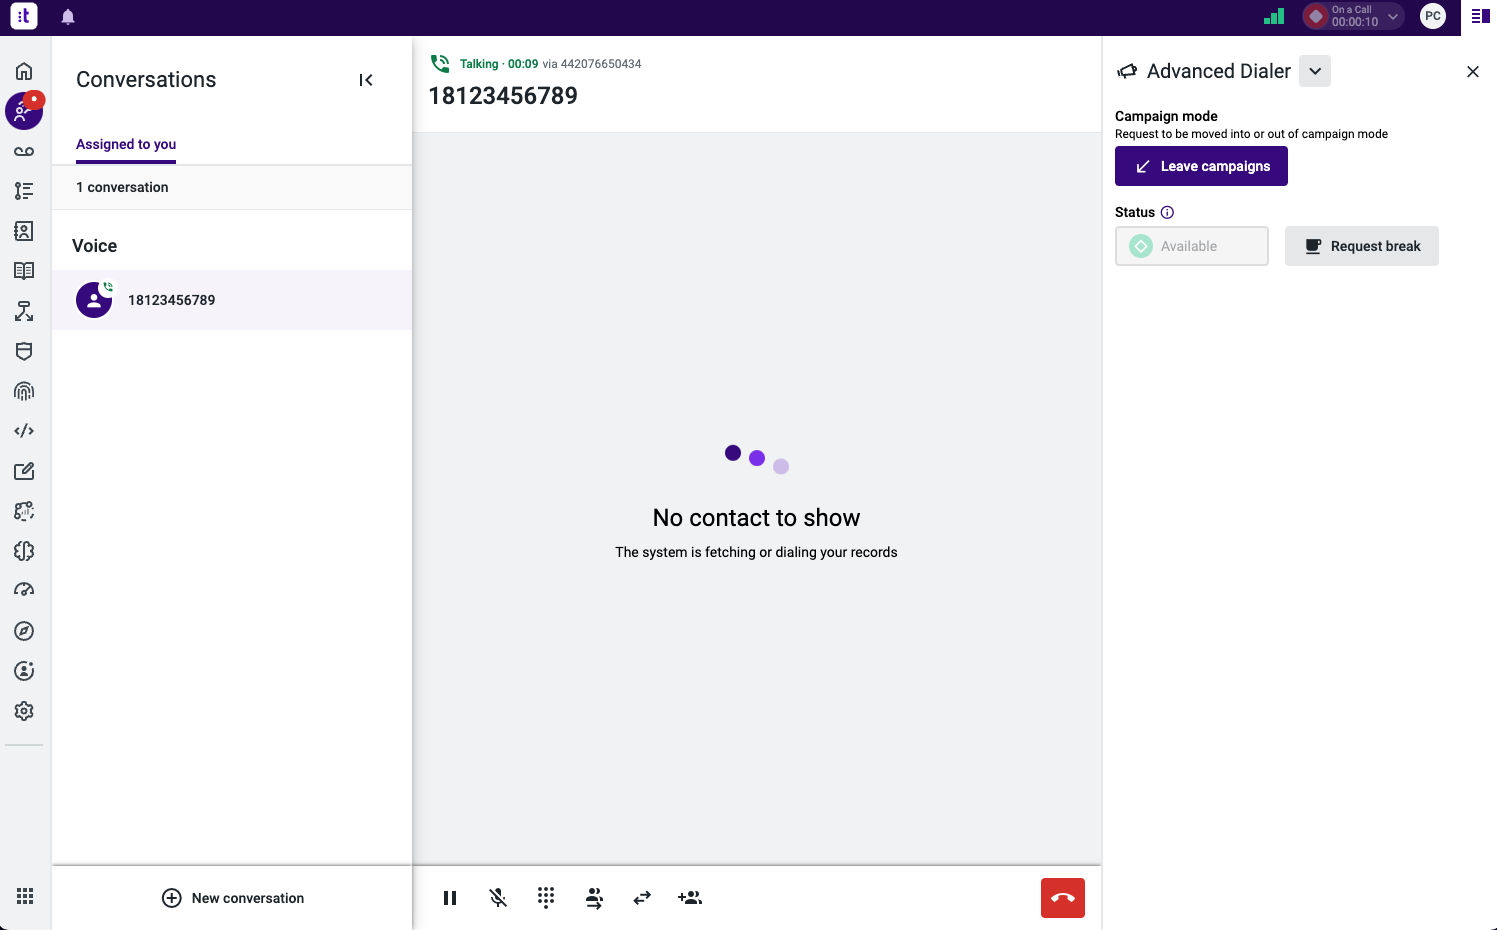Expand the Advanced Dialer dropdown arrow
This screenshot has width=1497, height=930.
[x=1315, y=71]
